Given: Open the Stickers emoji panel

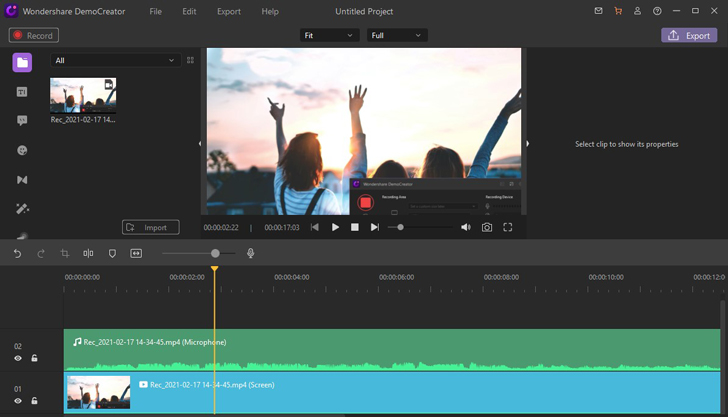Looking at the screenshot, I should coord(22,150).
